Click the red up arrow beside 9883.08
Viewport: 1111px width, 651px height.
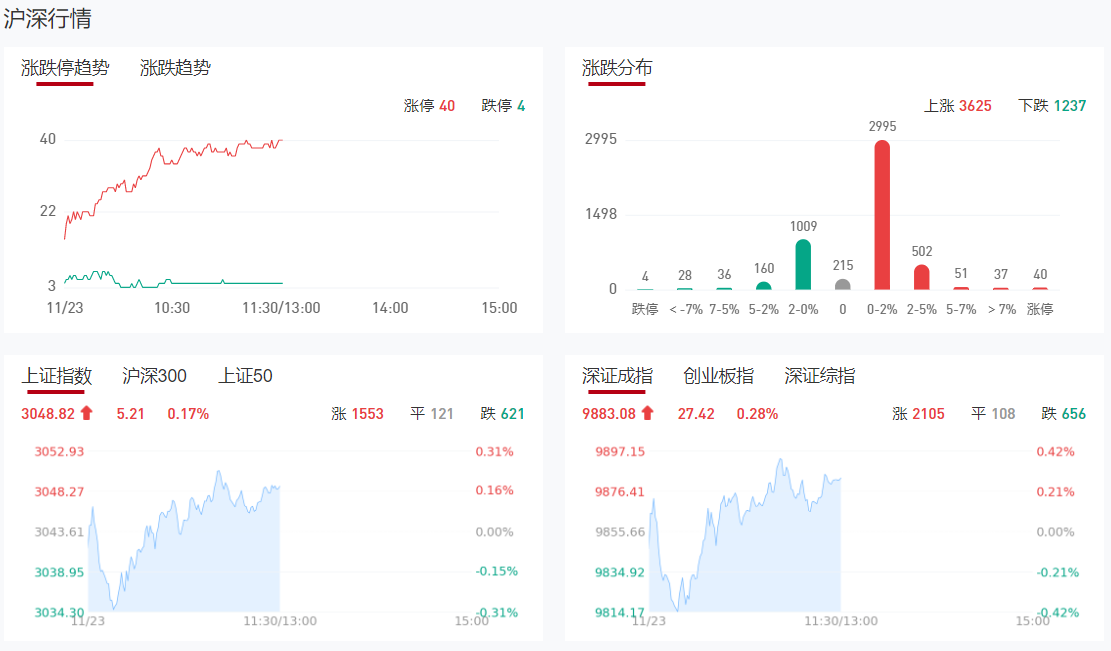pyautogui.click(x=647, y=413)
